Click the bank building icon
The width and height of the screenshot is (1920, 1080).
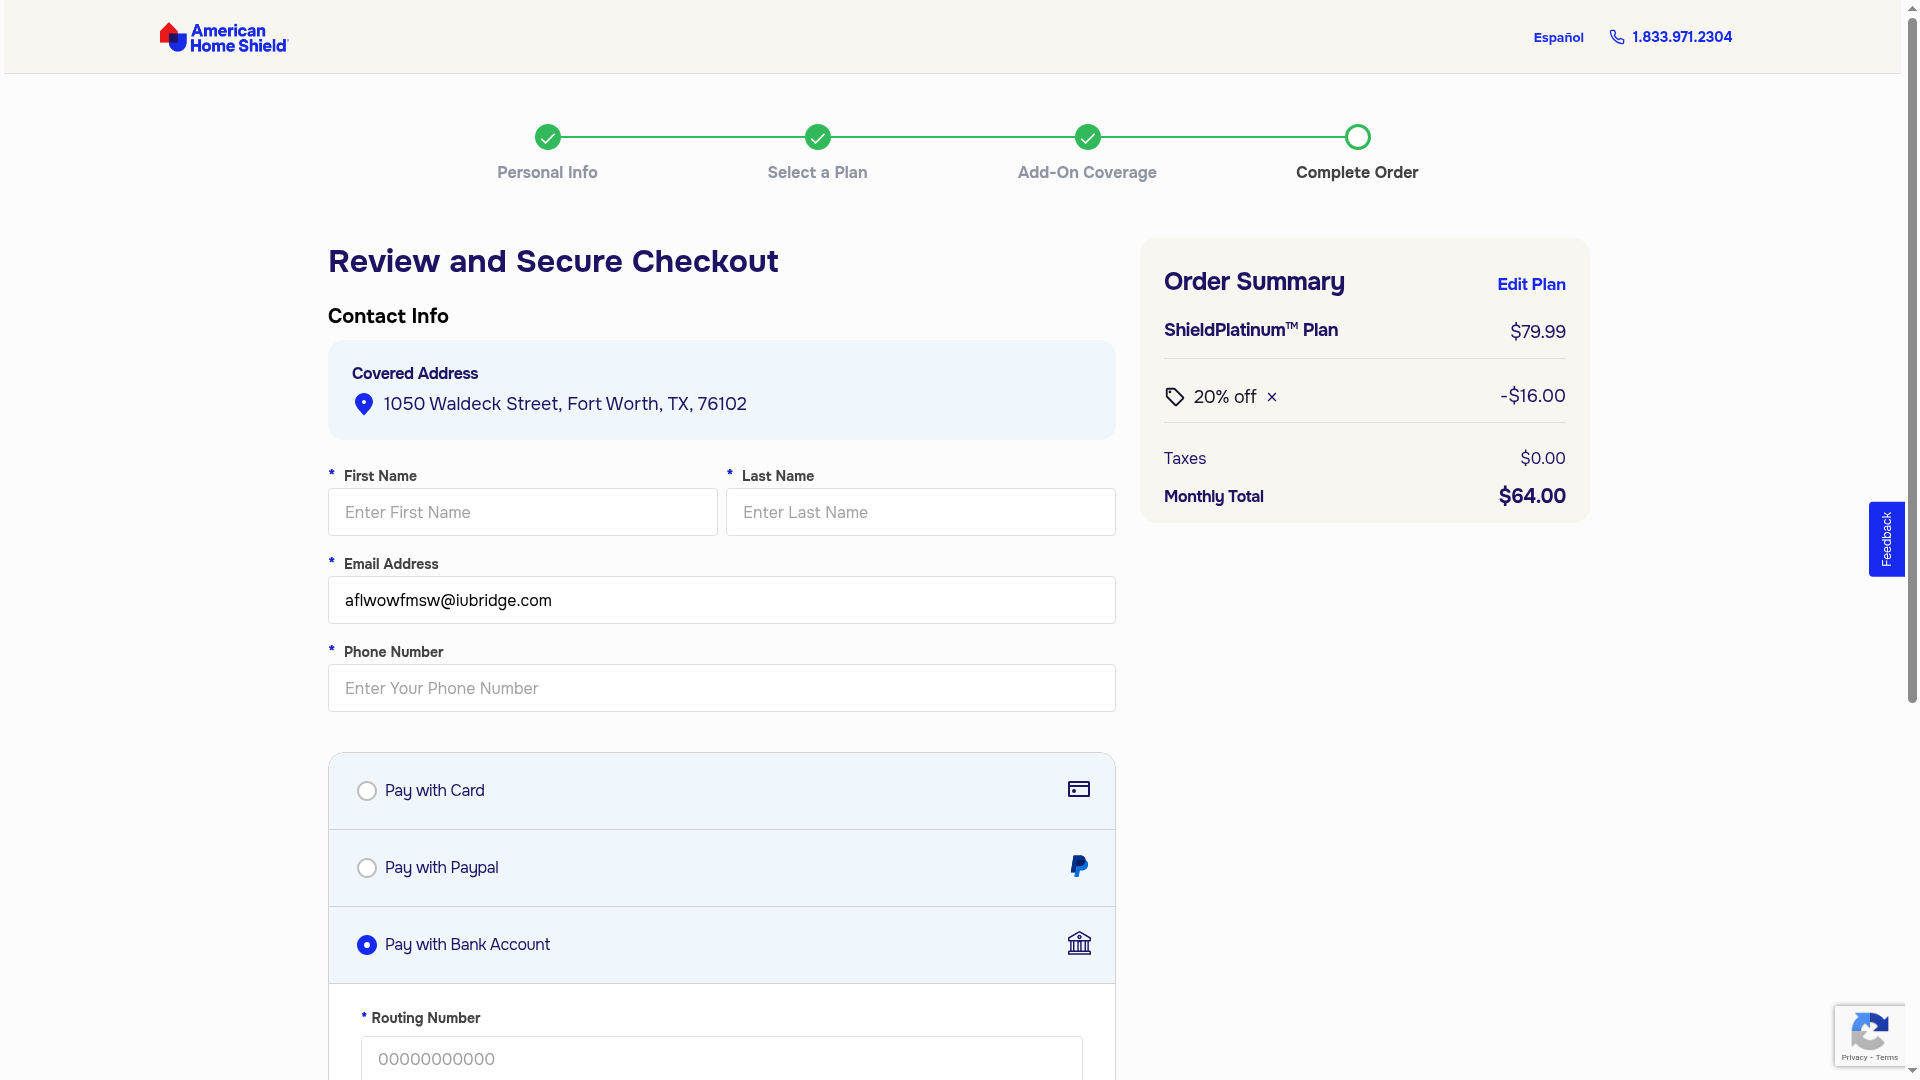pyautogui.click(x=1078, y=944)
